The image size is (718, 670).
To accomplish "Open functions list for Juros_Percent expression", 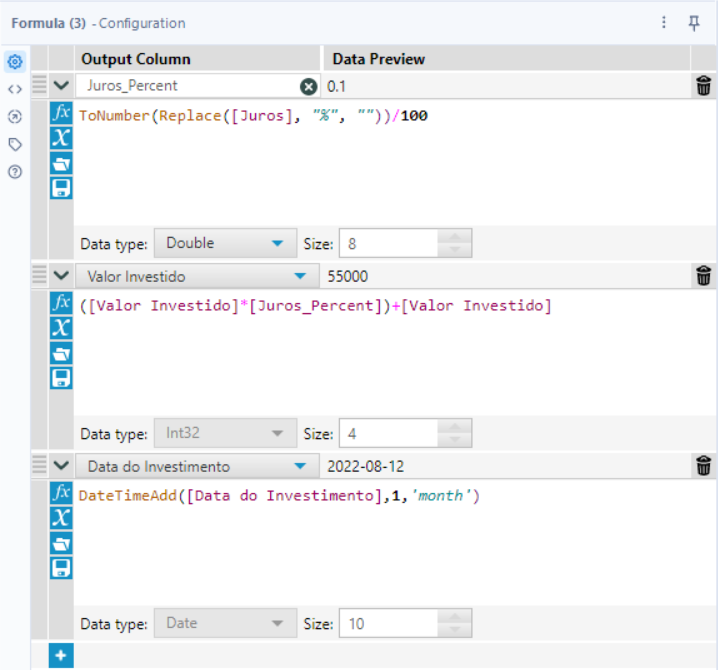I will click(x=61, y=113).
